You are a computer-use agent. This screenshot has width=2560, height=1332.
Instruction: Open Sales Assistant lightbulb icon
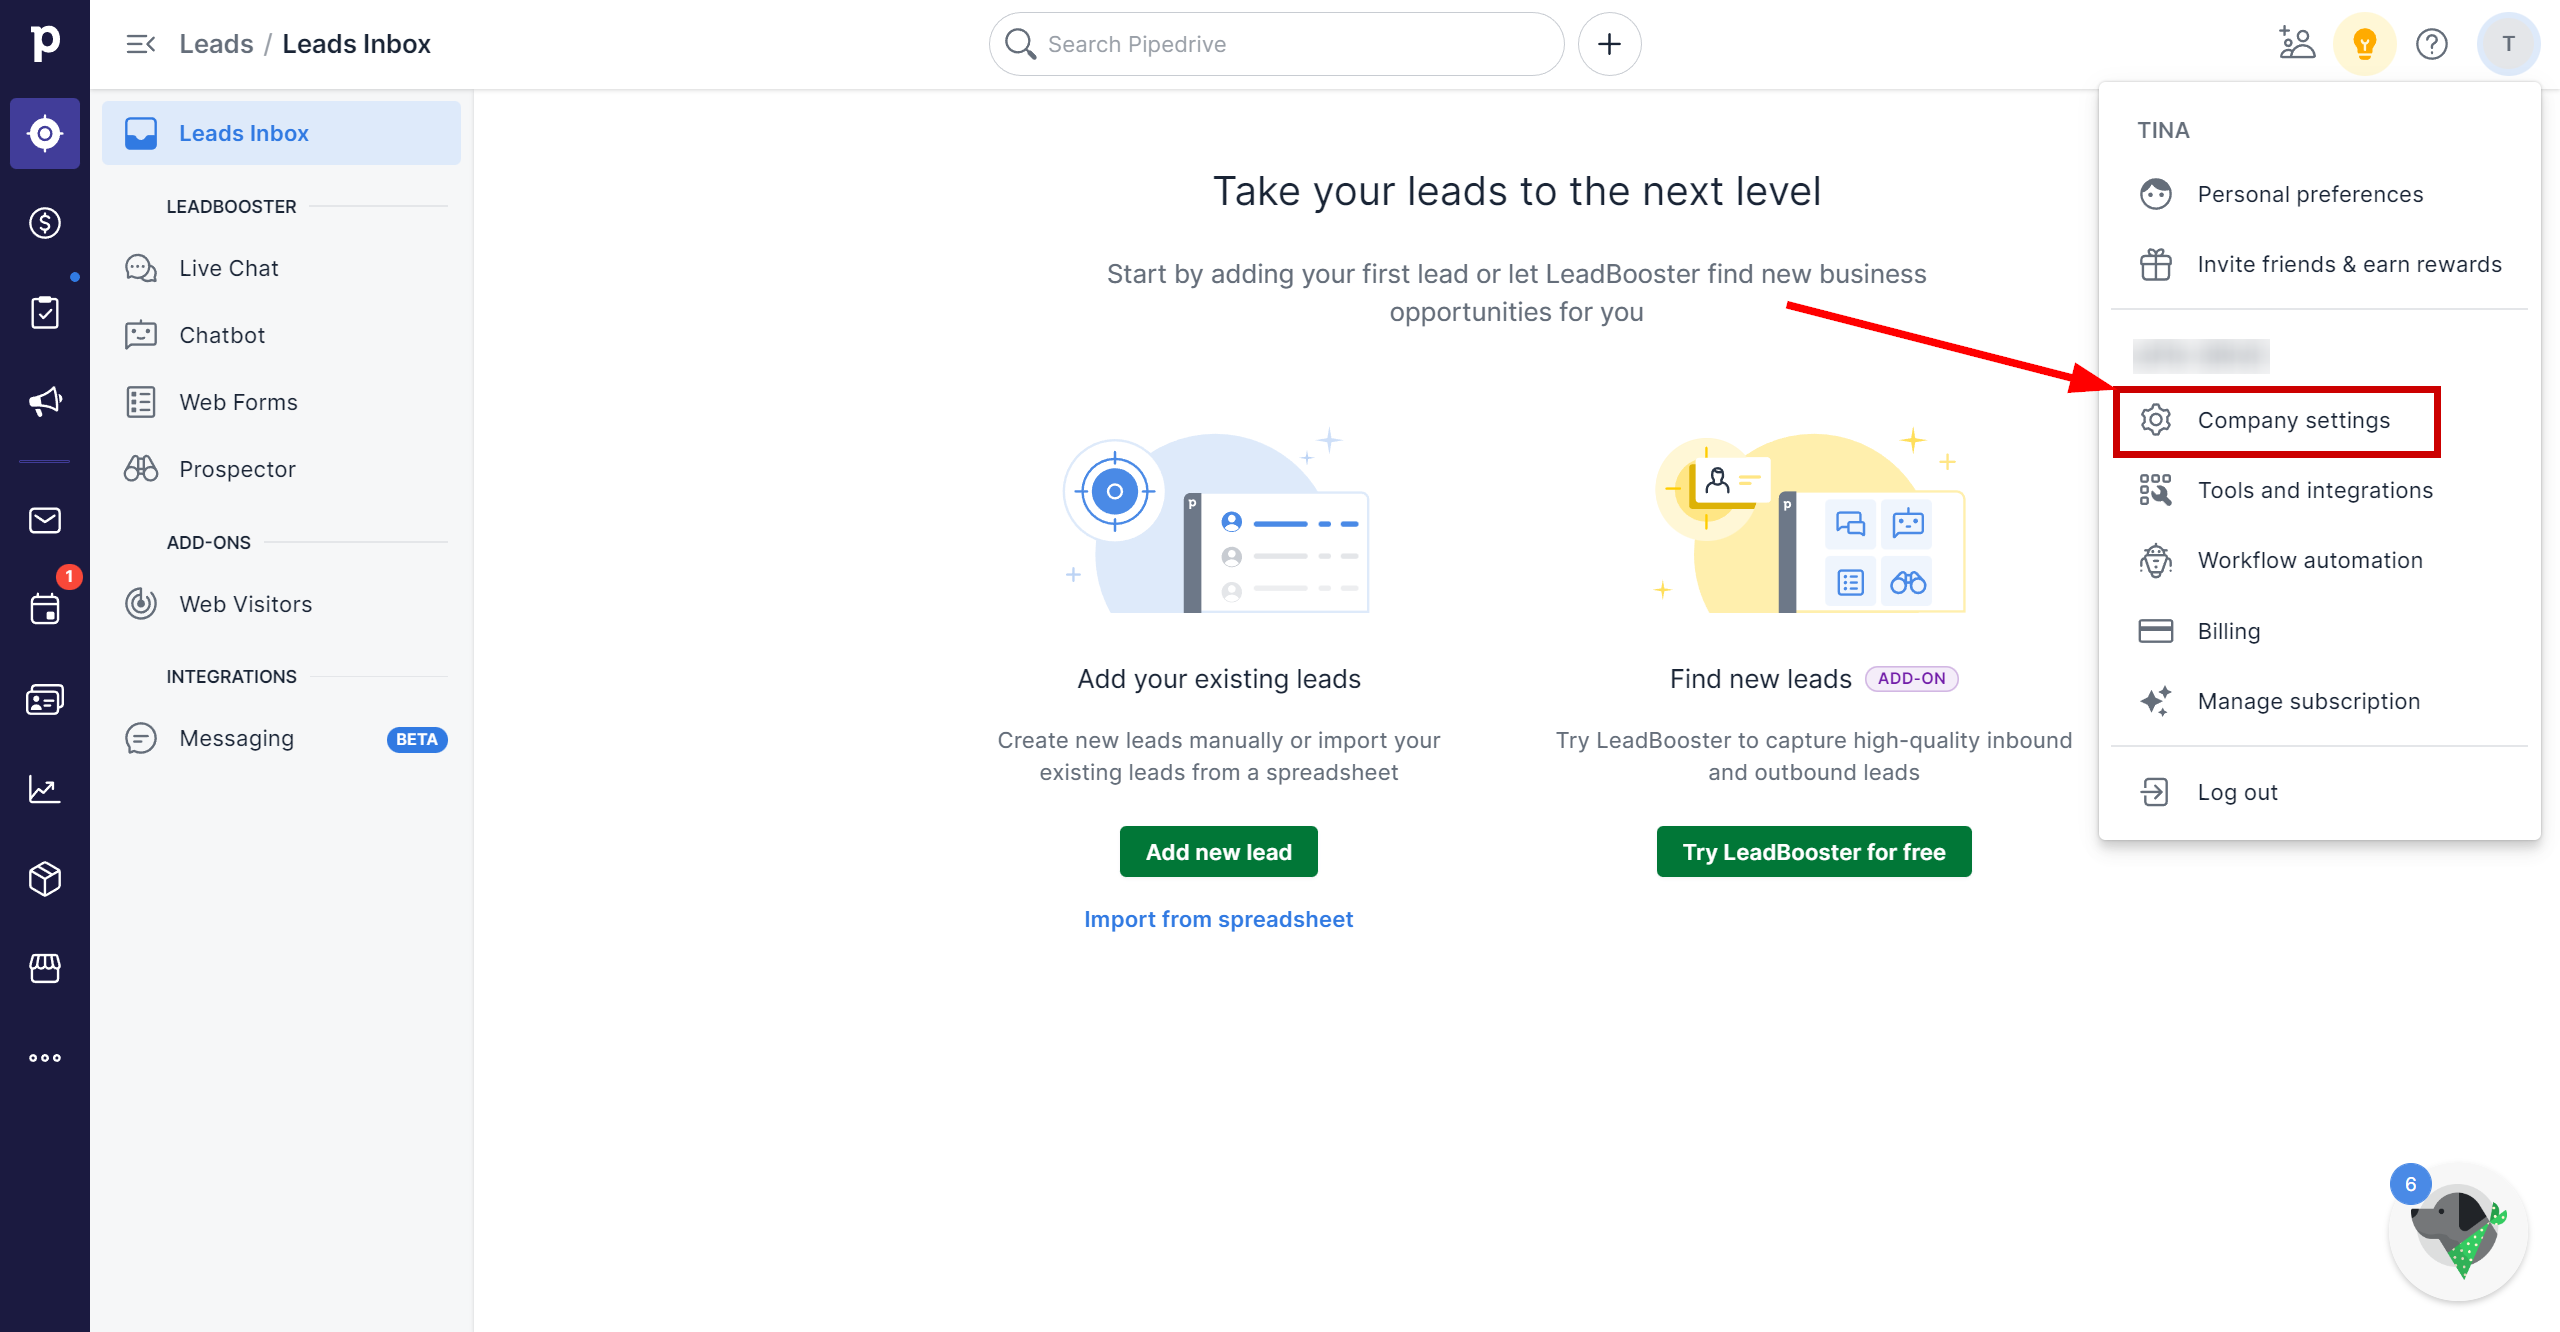(2364, 44)
